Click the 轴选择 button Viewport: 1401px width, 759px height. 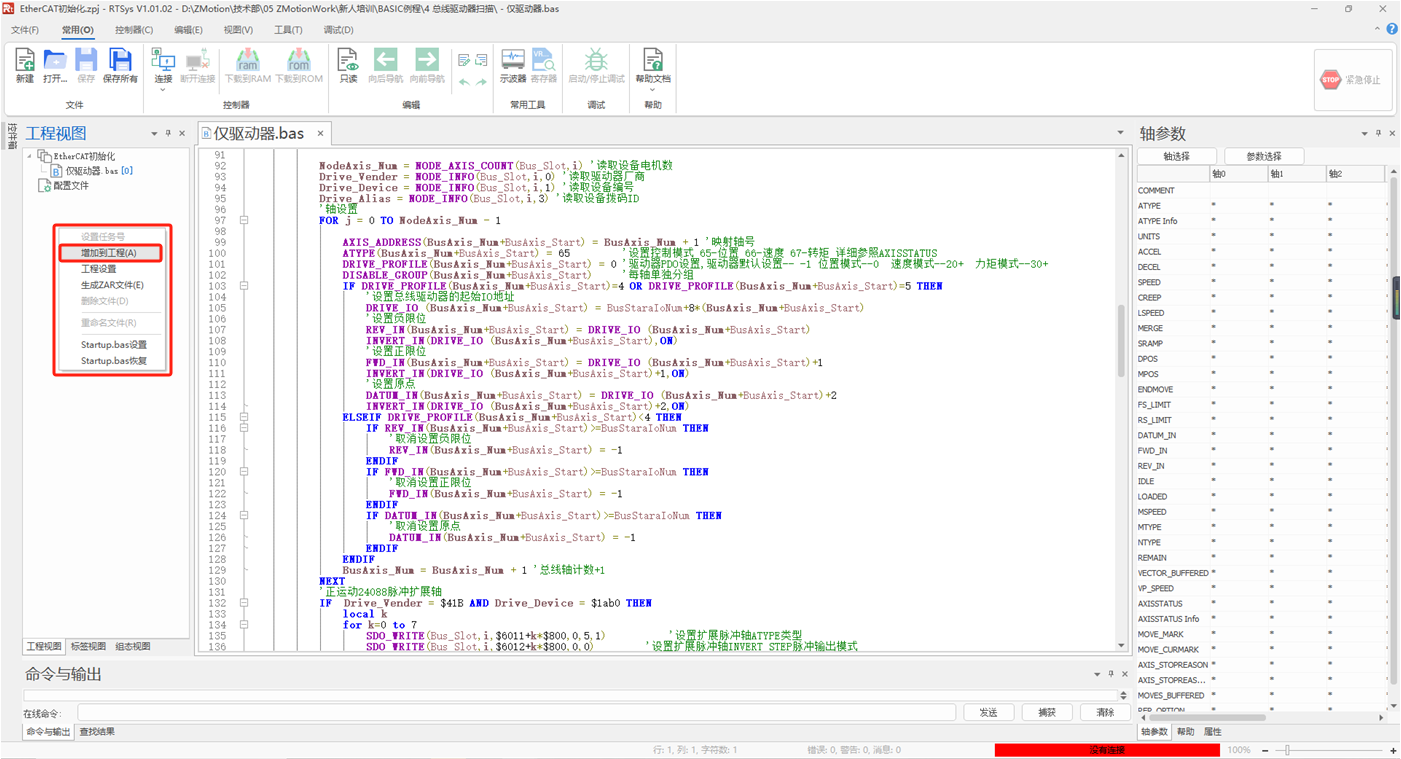[1177, 156]
